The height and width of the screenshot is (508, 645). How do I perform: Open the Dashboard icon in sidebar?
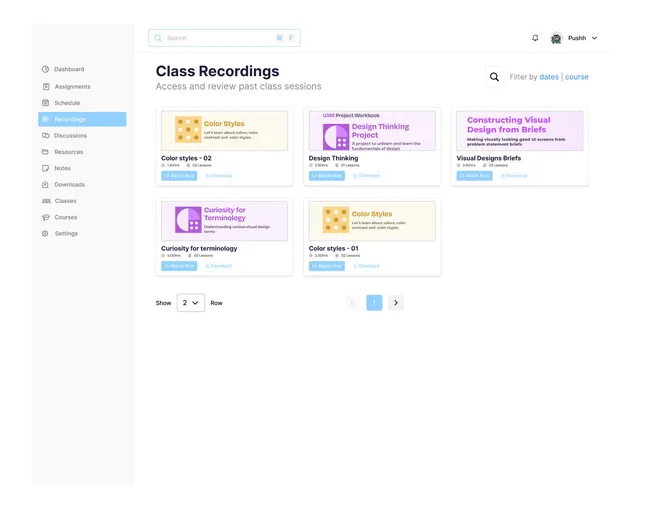(45, 69)
